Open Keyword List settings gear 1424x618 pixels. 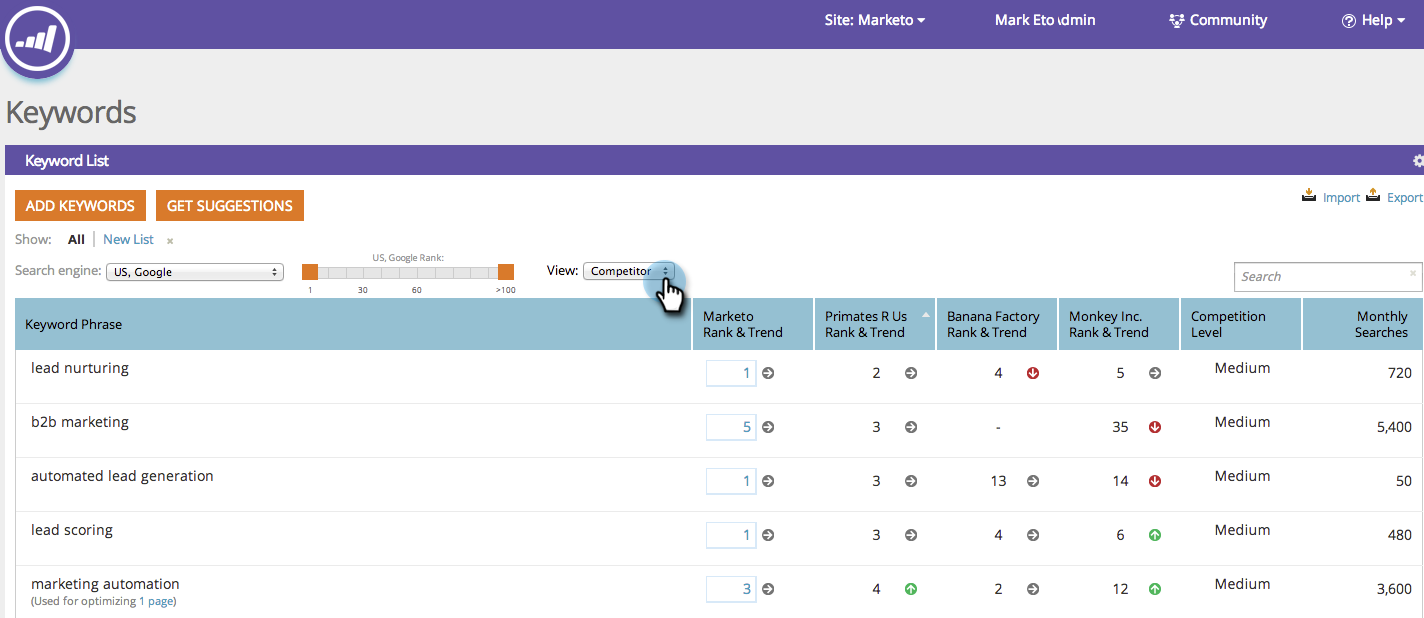tap(1417, 161)
